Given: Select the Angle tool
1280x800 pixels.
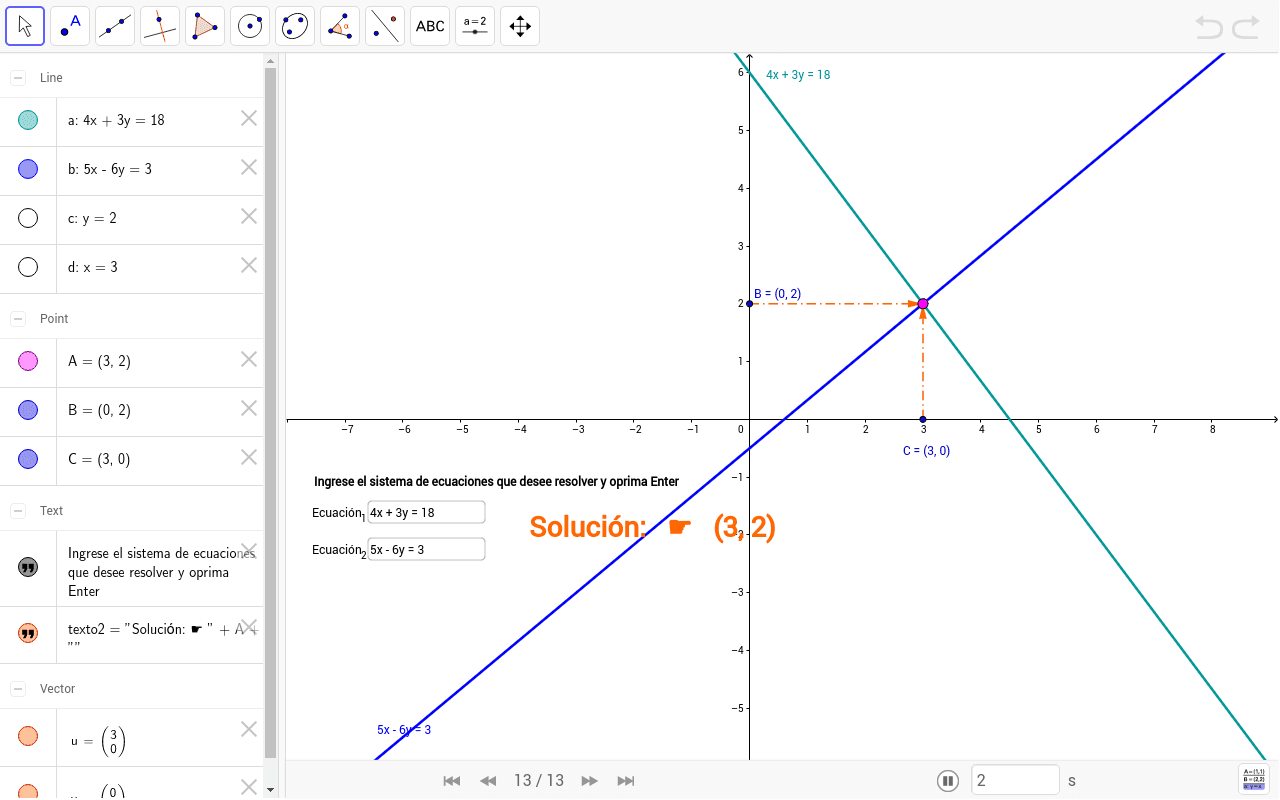Looking at the screenshot, I should coord(340,26).
